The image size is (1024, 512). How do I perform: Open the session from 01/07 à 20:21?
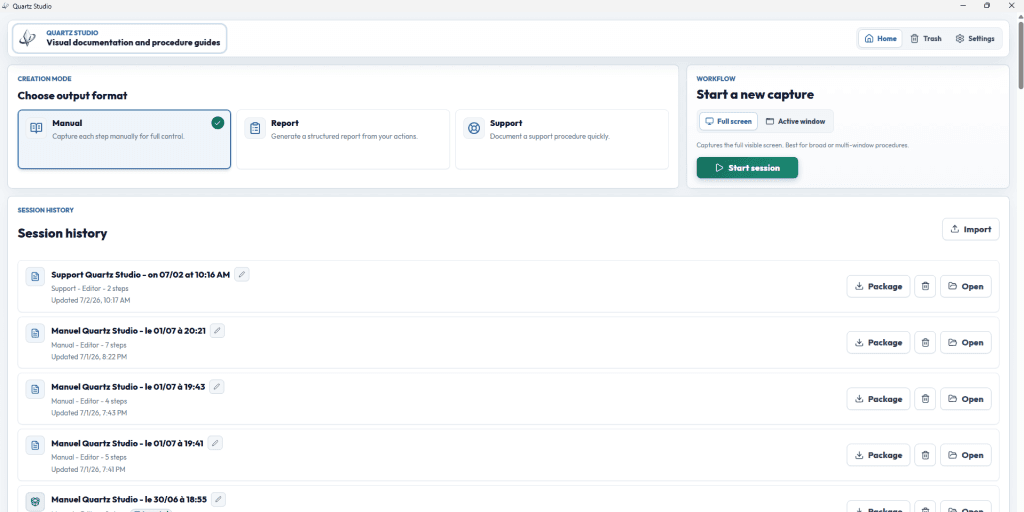point(966,342)
